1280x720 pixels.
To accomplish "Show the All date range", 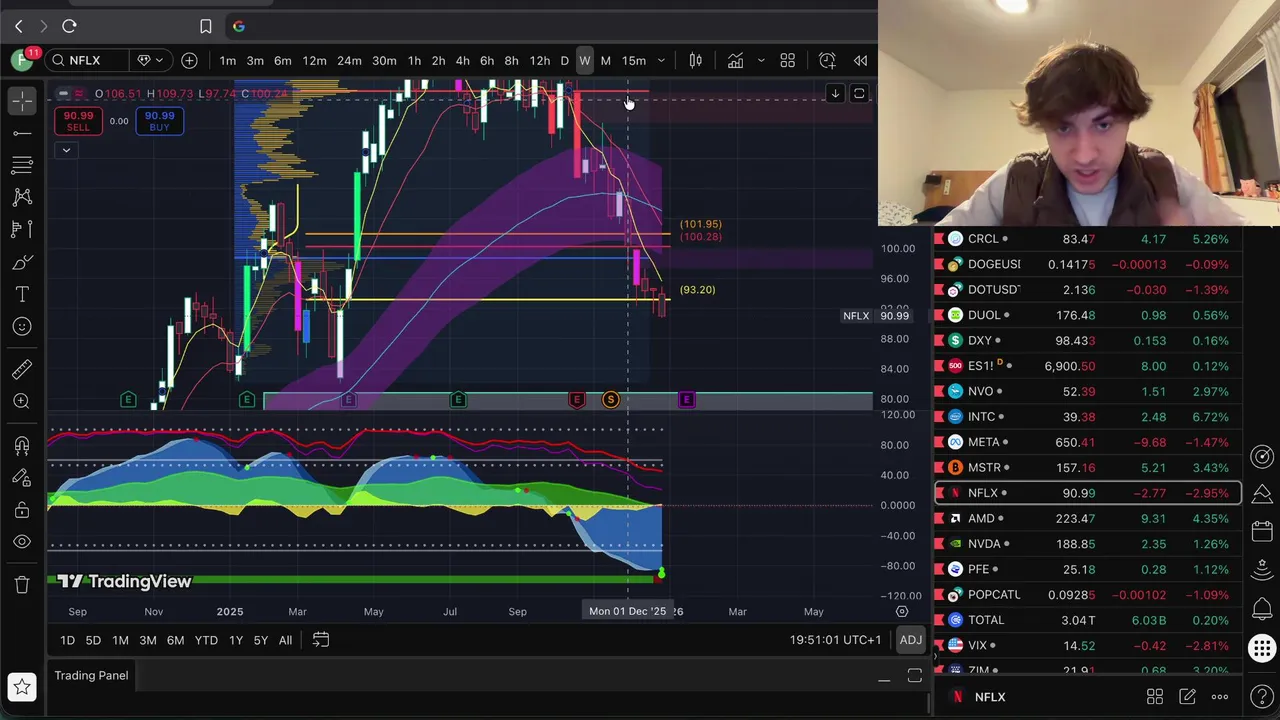I will [x=285, y=640].
